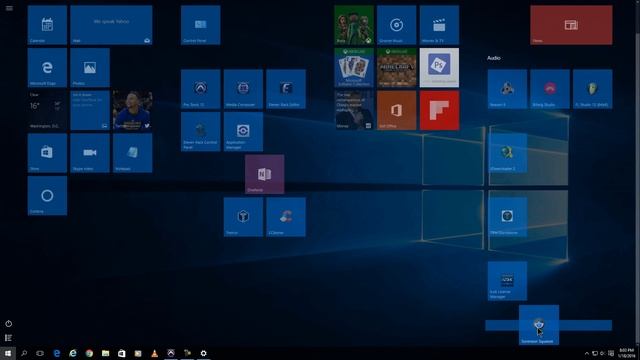The image size is (640, 360).
Task: Open File Explorer from the taskbar
Action: [106, 353]
